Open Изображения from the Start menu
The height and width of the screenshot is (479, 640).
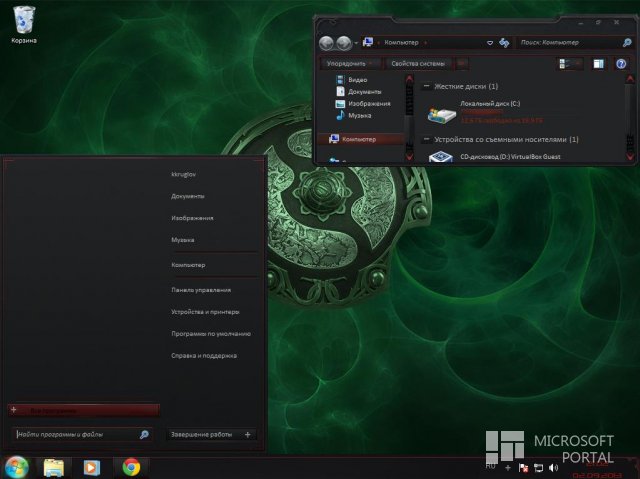point(192,218)
